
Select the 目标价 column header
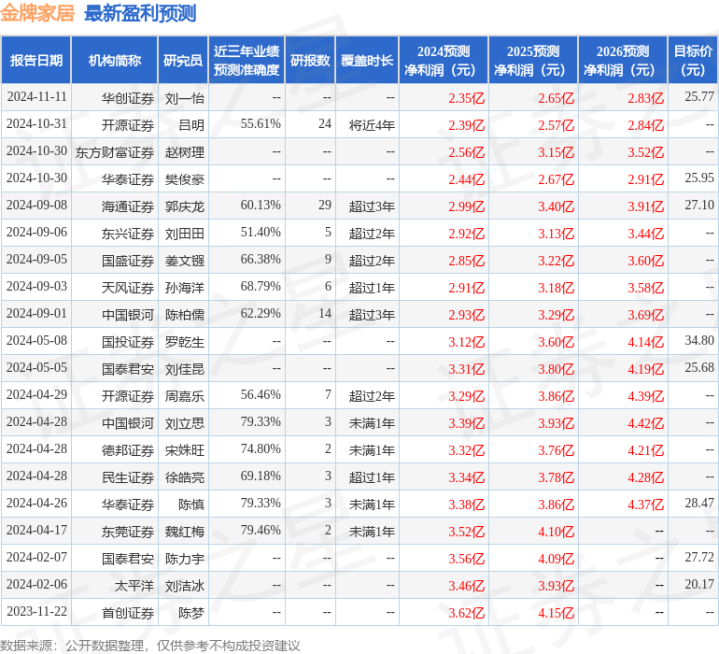[x=693, y=60]
